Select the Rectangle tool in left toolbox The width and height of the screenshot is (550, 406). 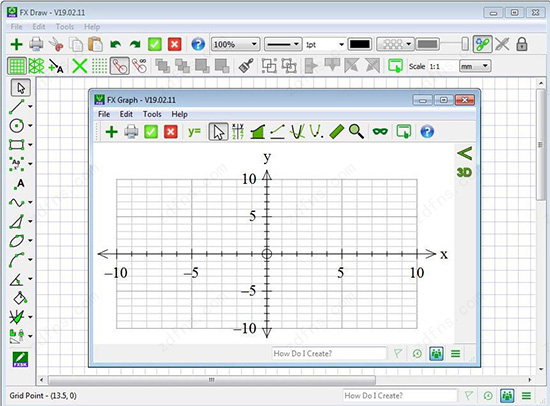tap(16, 145)
